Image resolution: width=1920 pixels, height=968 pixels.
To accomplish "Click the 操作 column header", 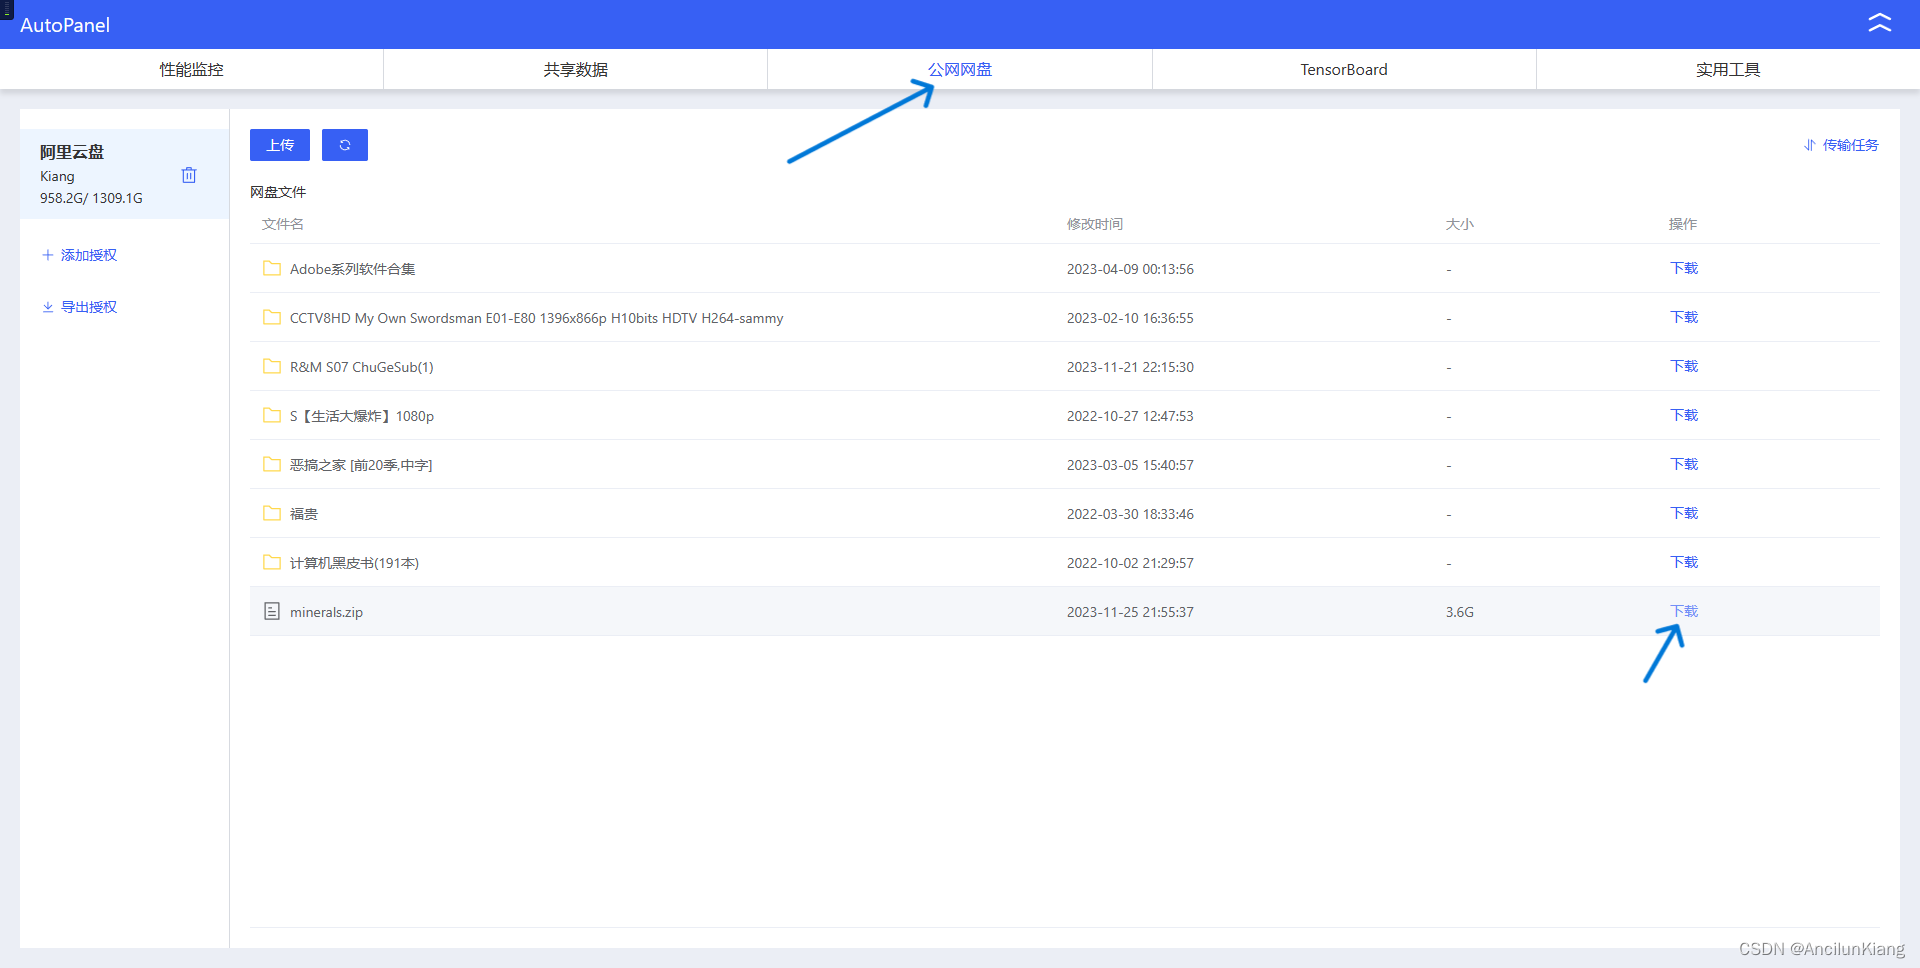I will [1683, 224].
